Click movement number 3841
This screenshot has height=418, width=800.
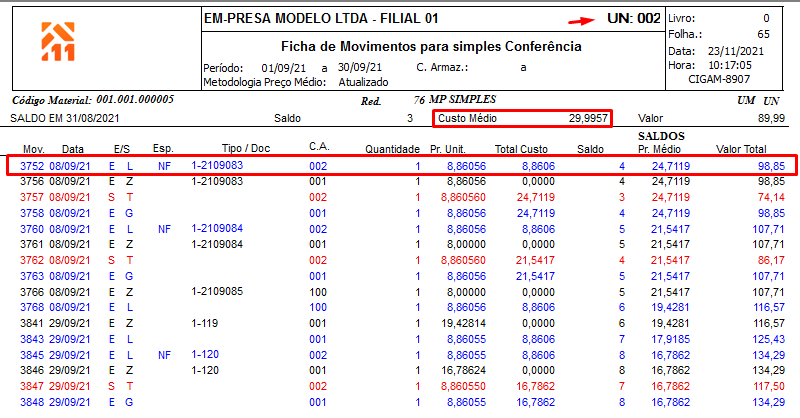click(32, 323)
